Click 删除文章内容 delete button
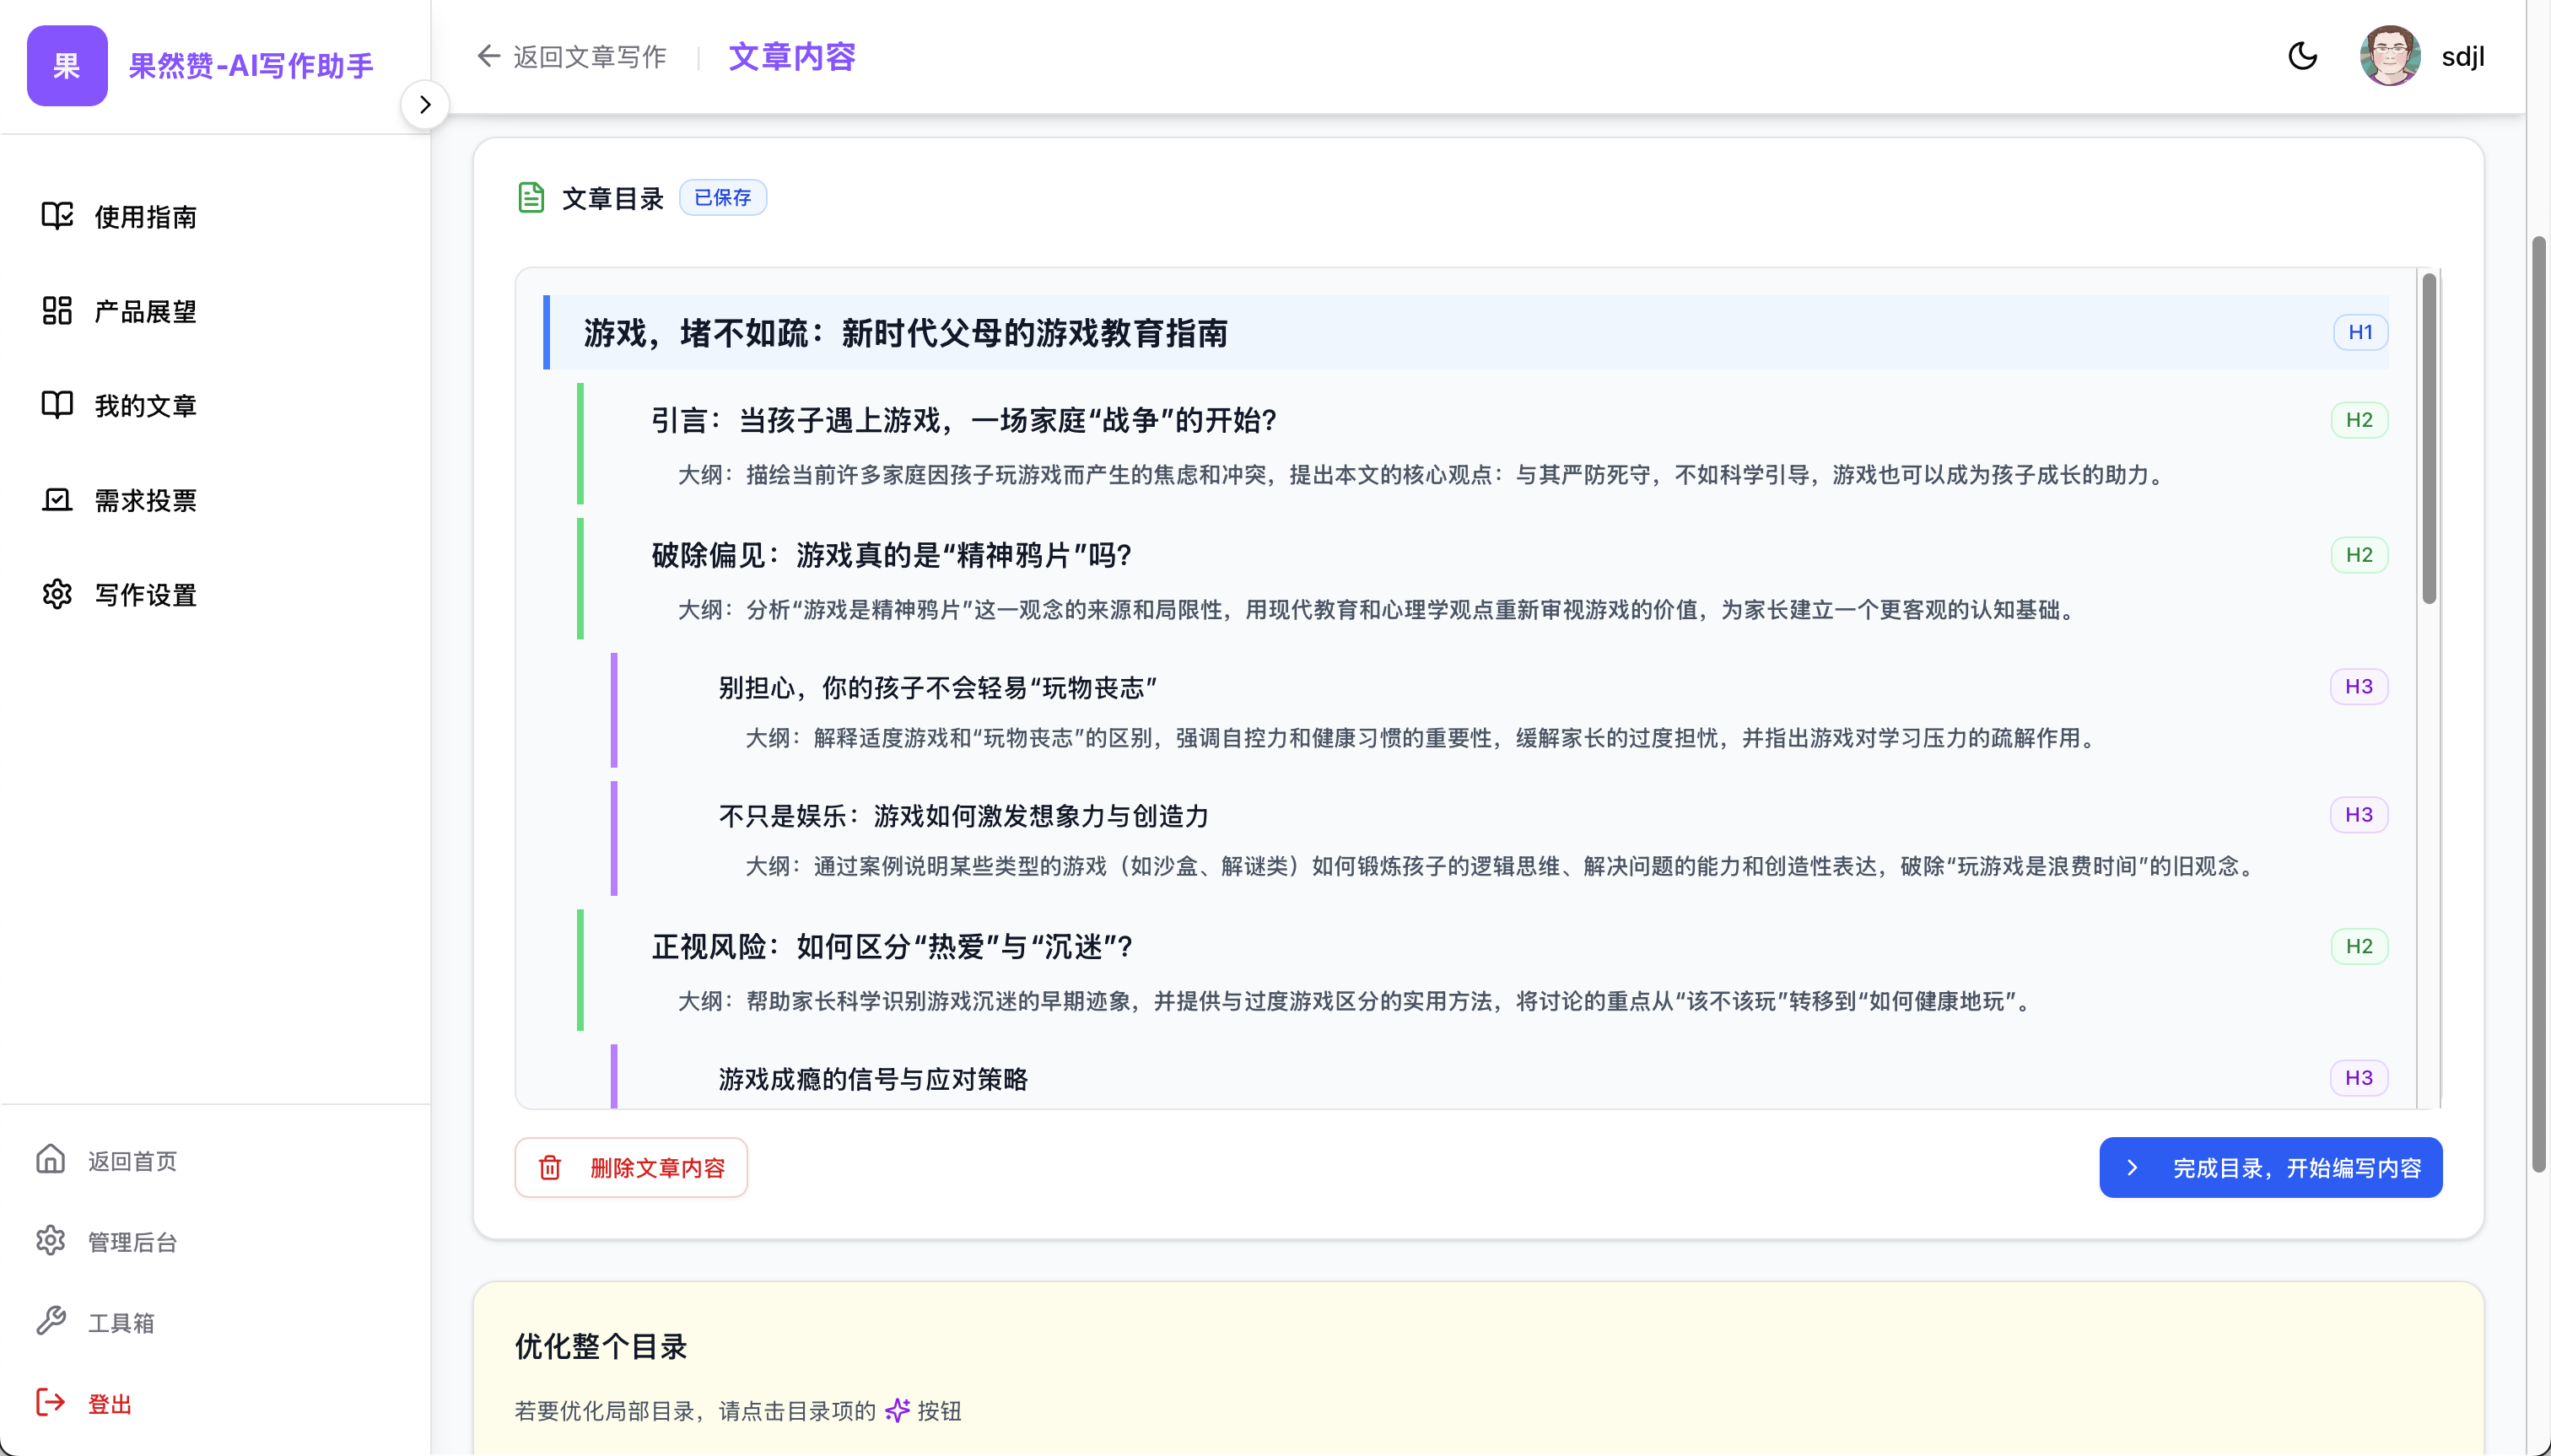2551x1456 pixels. pyautogui.click(x=631, y=1167)
